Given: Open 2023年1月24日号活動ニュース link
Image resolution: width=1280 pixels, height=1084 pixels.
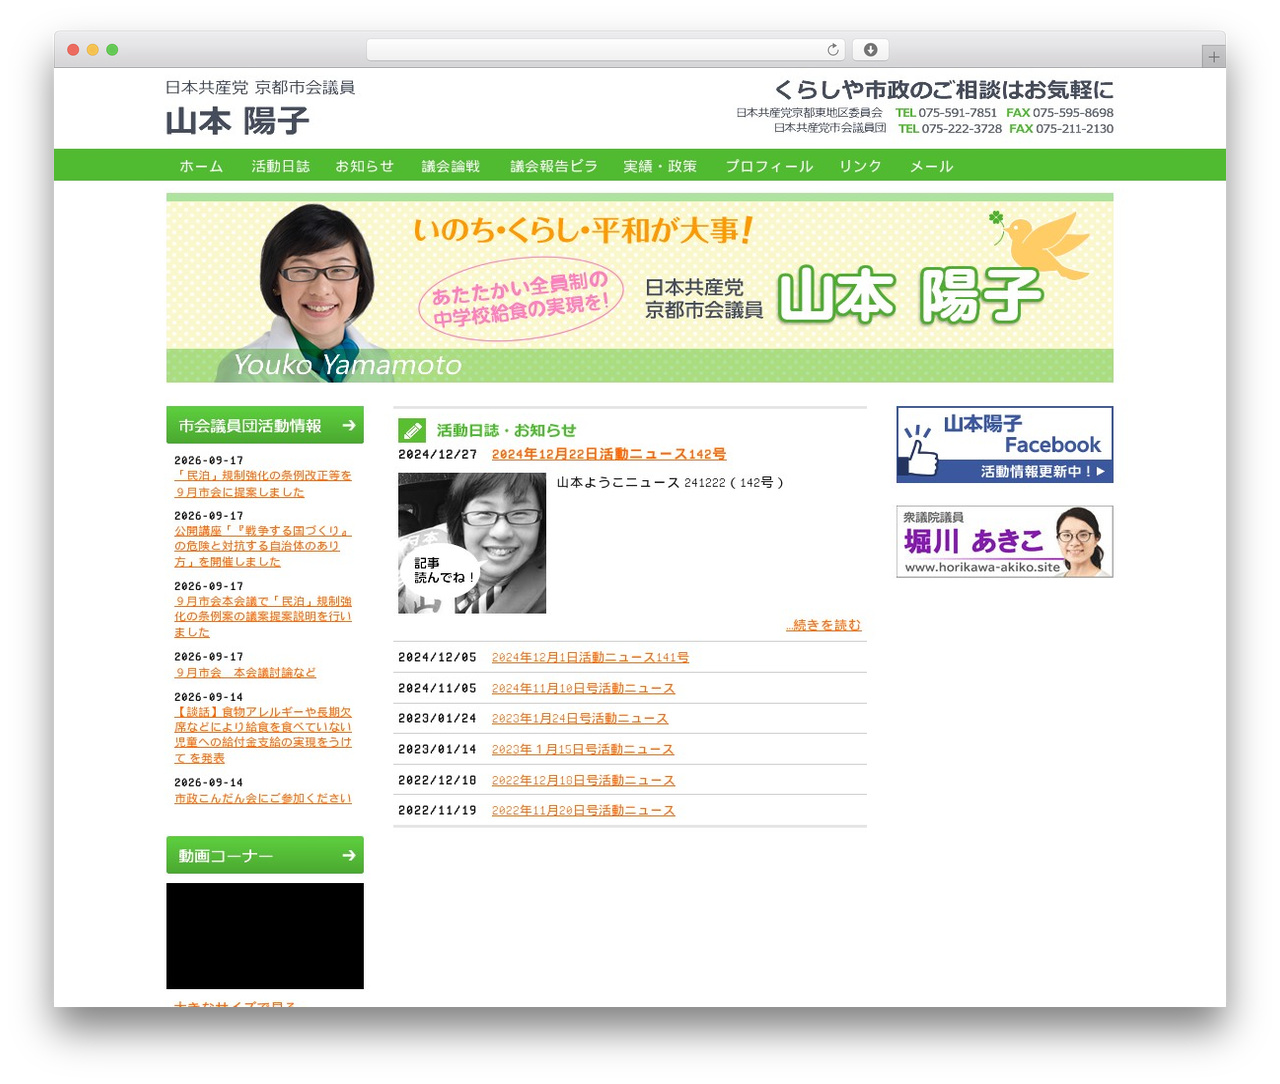Looking at the screenshot, I should click(580, 718).
